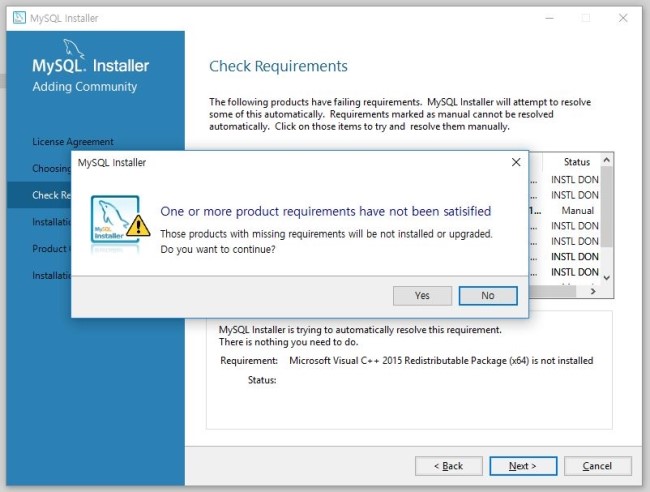This screenshot has height=492, width=650.
Task: Click the Status column header
Action: pos(577,162)
